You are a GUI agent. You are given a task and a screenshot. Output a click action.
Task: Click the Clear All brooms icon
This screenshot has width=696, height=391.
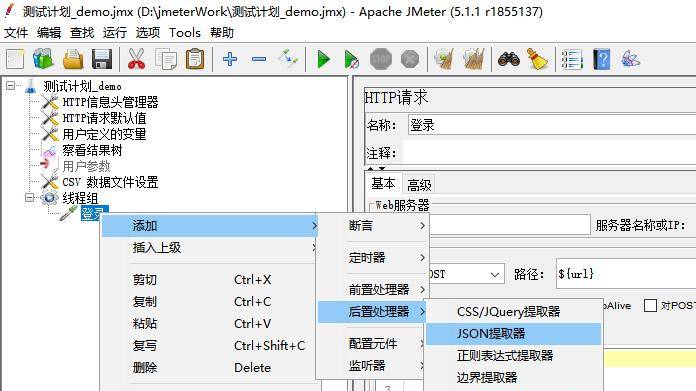click(x=473, y=59)
